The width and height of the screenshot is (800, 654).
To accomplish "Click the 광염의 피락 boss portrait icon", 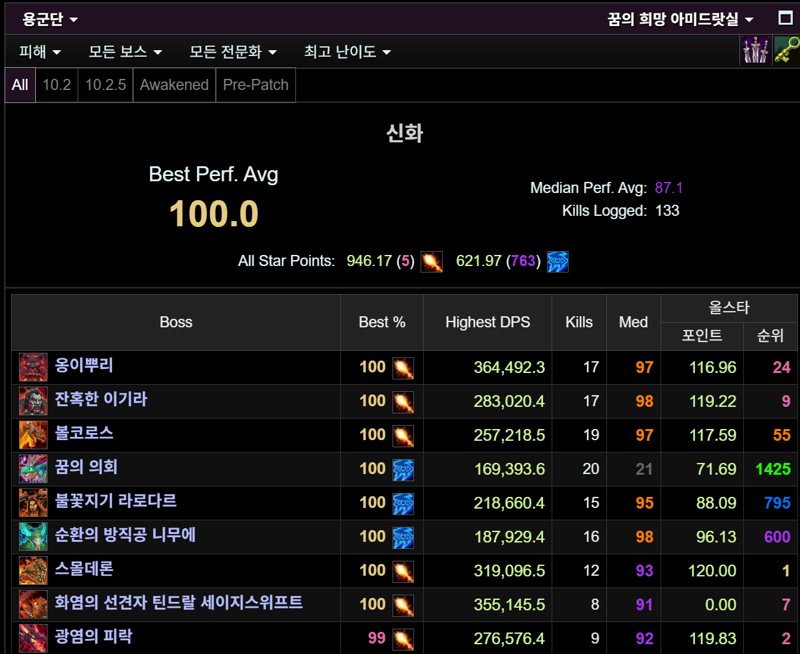I will coord(33,639).
